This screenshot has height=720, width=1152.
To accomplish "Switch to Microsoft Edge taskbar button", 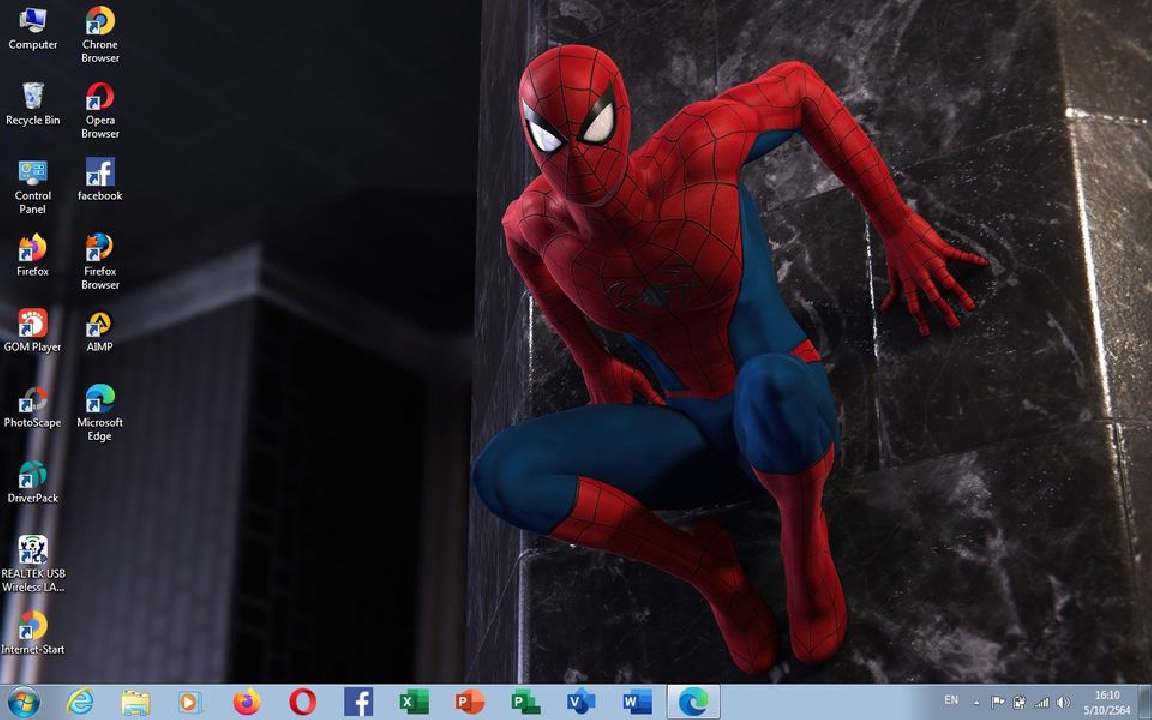I will 693,702.
